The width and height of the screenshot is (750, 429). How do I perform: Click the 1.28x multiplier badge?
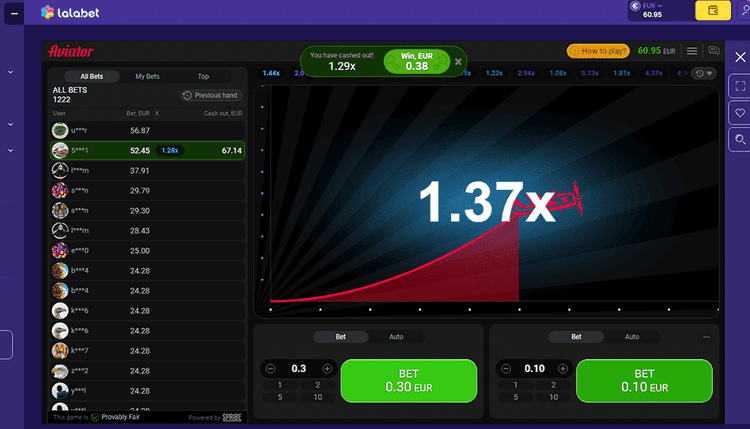170,151
